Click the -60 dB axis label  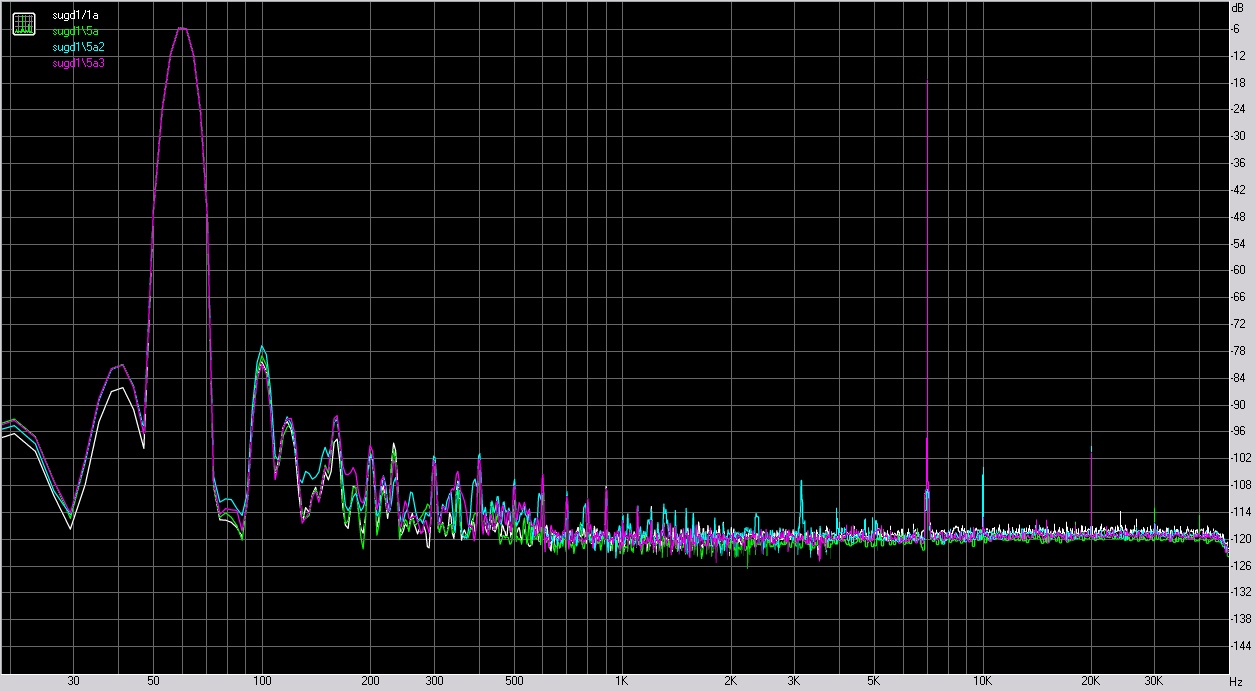tap(1237, 271)
